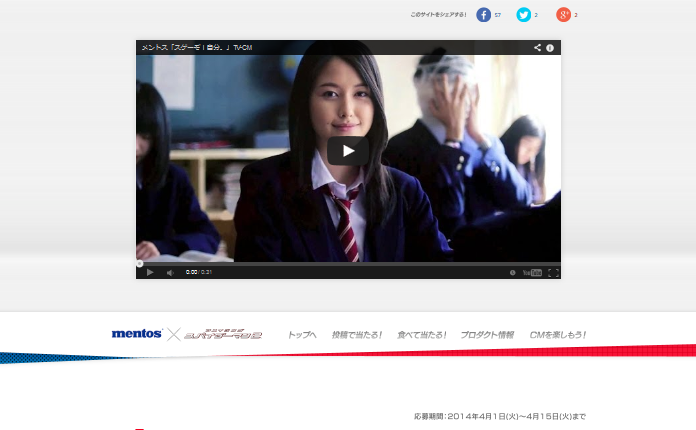Click the このサイトをシェアする! label
This screenshot has height=430, width=696.
click(438, 15)
